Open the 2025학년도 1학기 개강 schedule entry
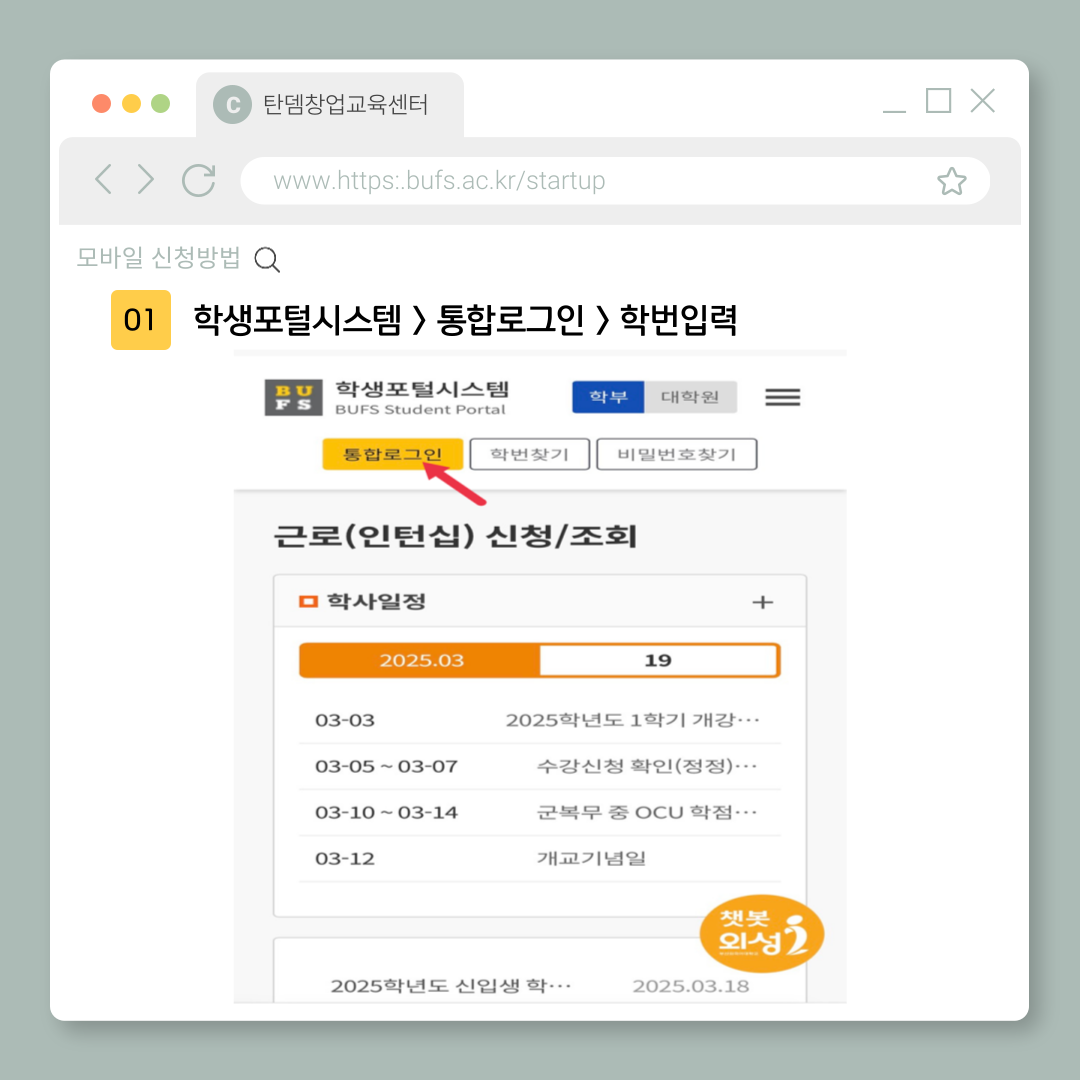The image size is (1080, 1080). pyautogui.click(x=632, y=720)
